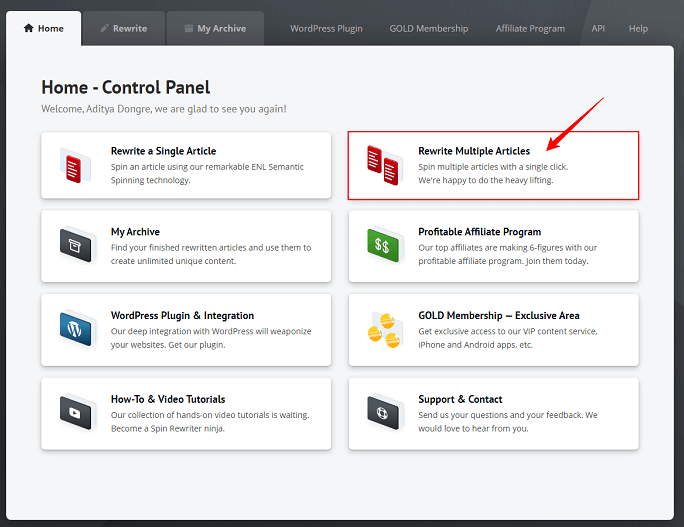Click text 'Our collection of hands-on video tutorials is waiting.'
The height and width of the screenshot is (527, 684).
pos(210,415)
